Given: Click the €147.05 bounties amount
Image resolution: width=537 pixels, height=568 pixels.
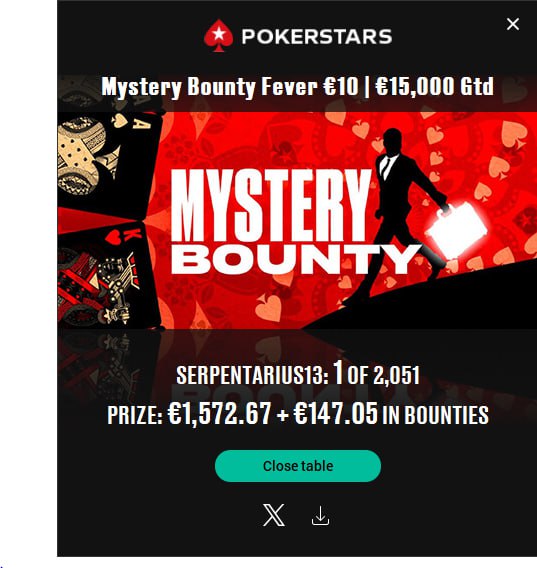Looking at the screenshot, I should pyautogui.click(x=336, y=413).
